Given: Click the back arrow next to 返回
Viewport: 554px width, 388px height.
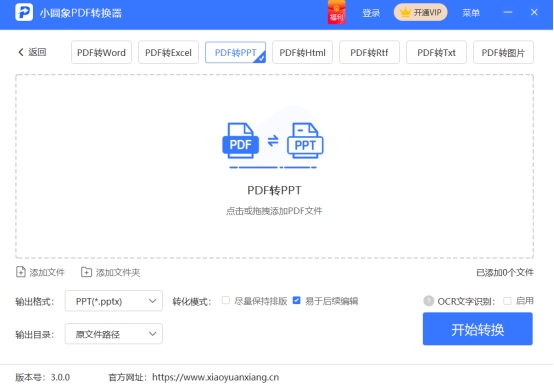Looking at the screenshot, I should [21, 52].
